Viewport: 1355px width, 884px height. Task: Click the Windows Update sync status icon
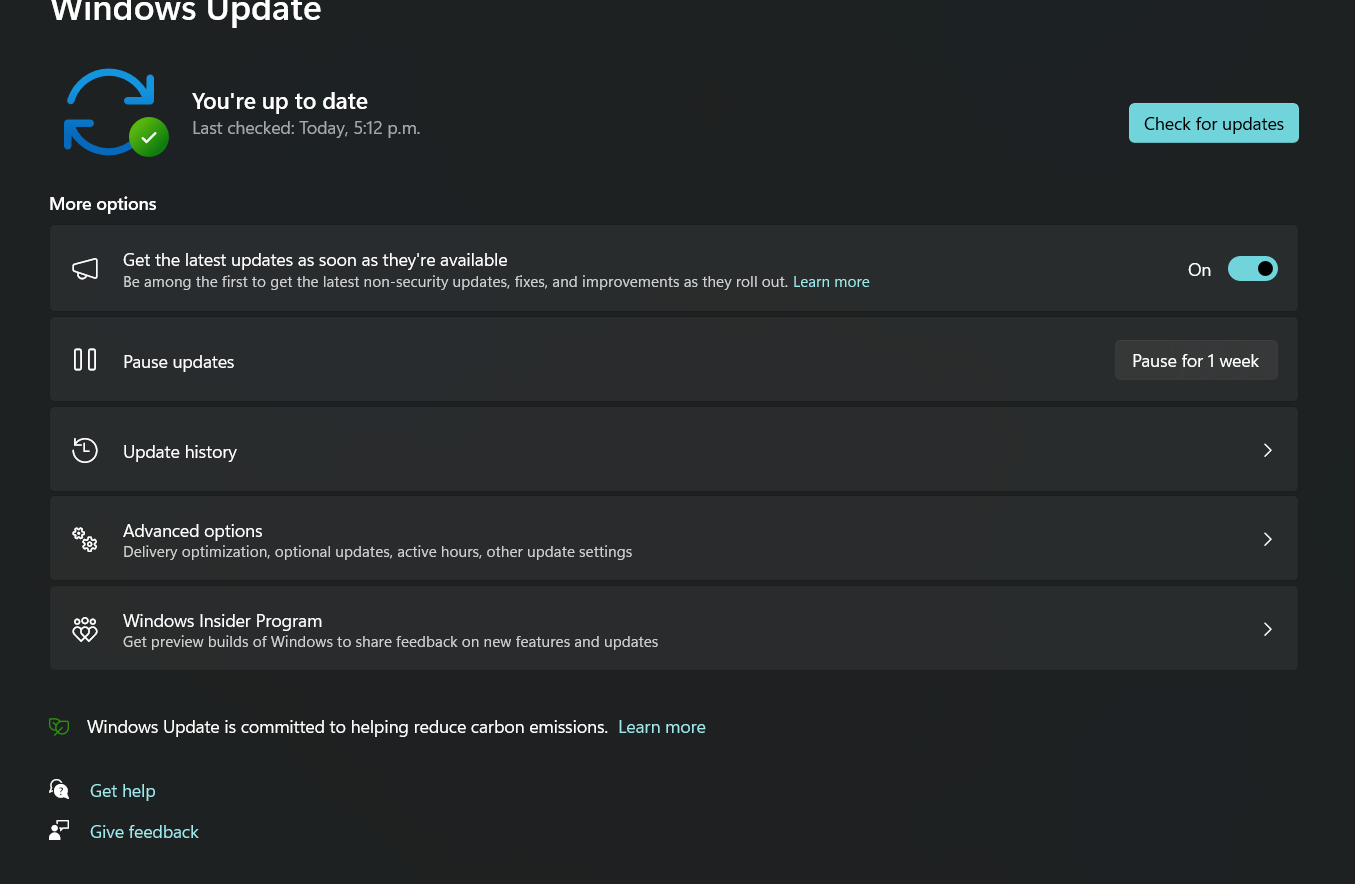click(115, 112)
